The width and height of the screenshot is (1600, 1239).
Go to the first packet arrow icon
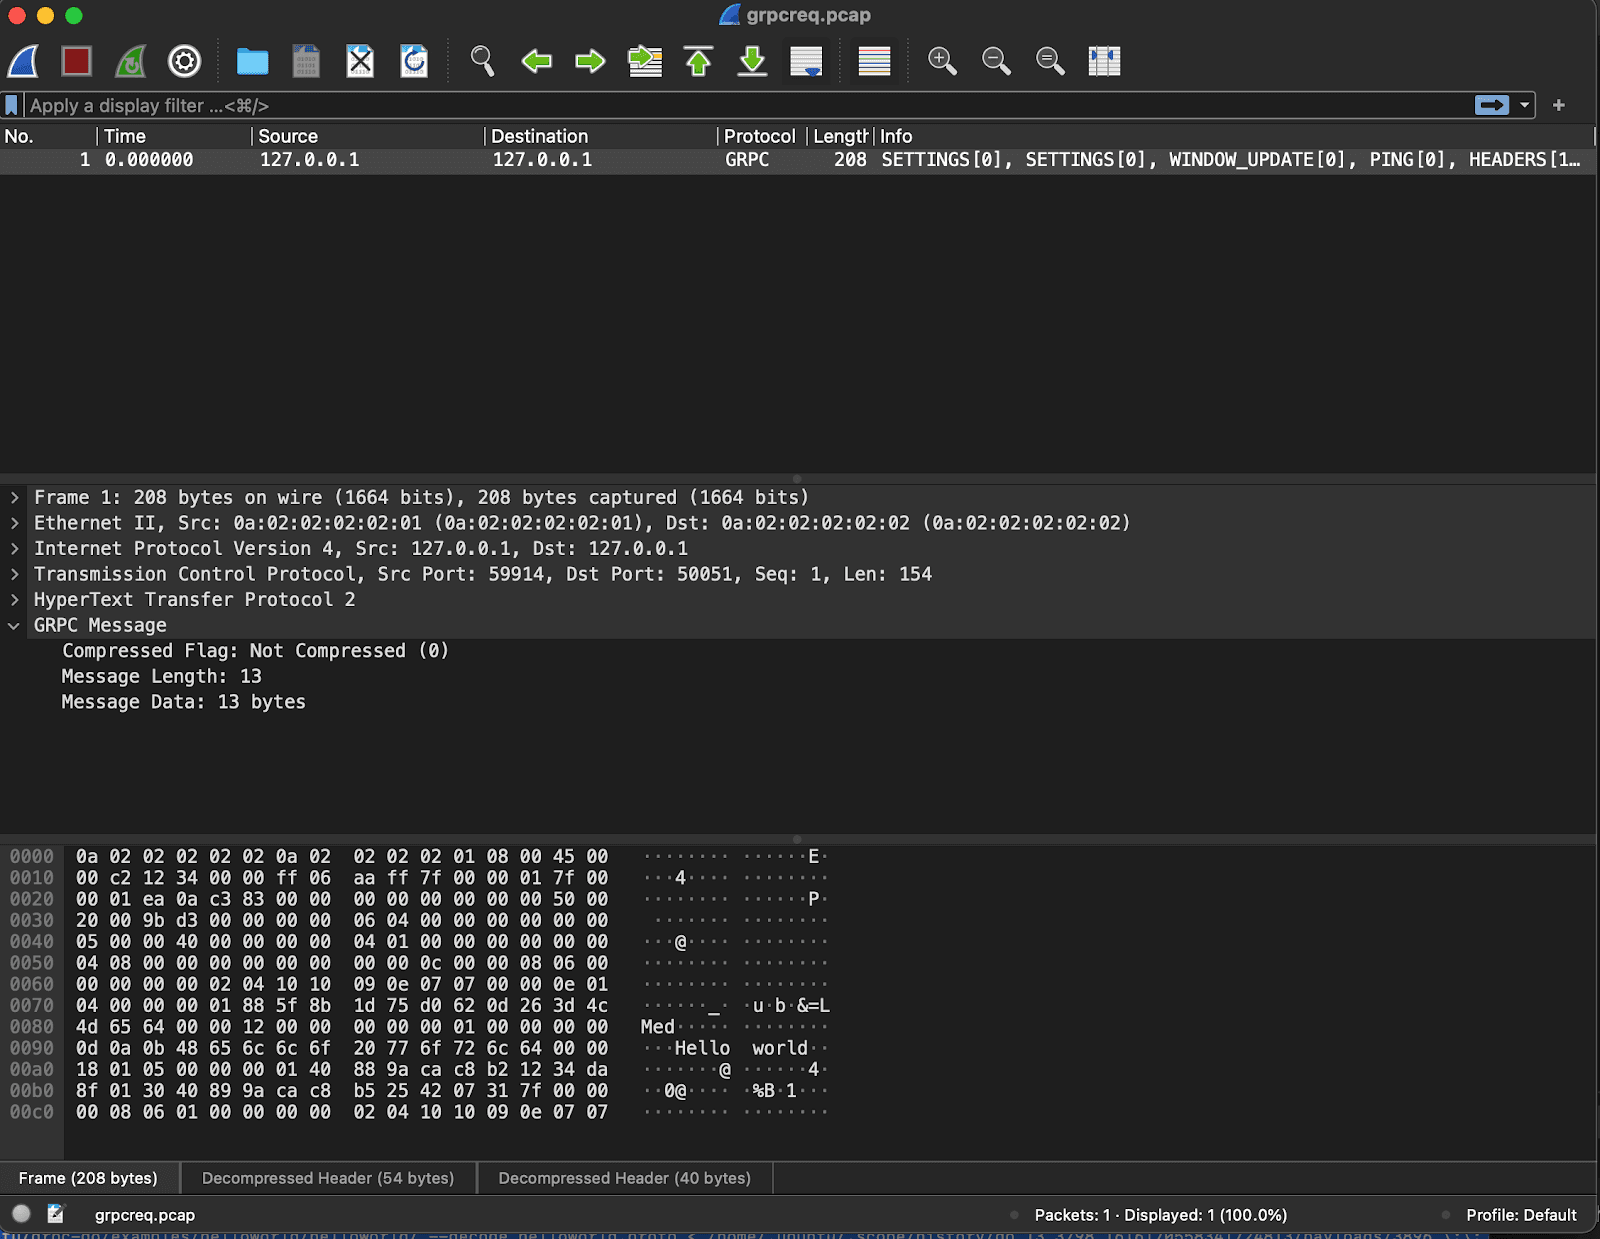click(698, 61)
